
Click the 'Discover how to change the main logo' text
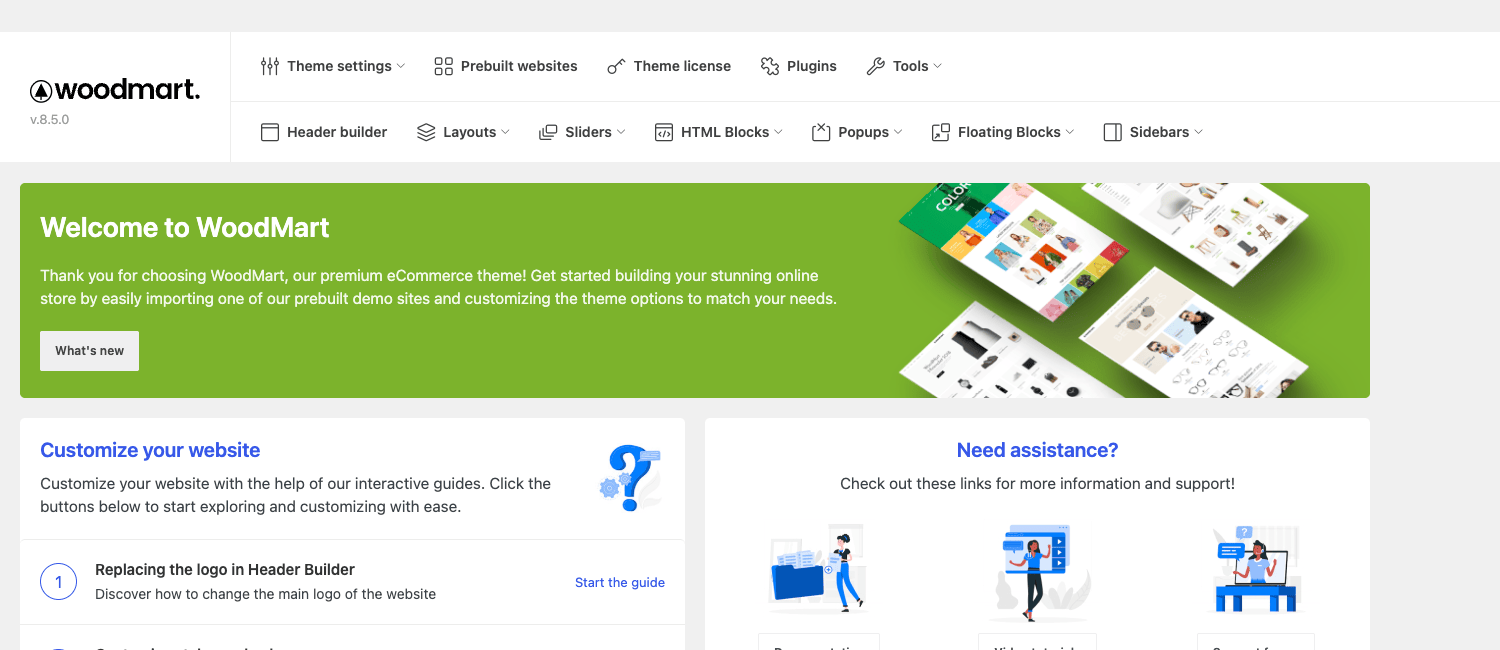tap(265, 594)
